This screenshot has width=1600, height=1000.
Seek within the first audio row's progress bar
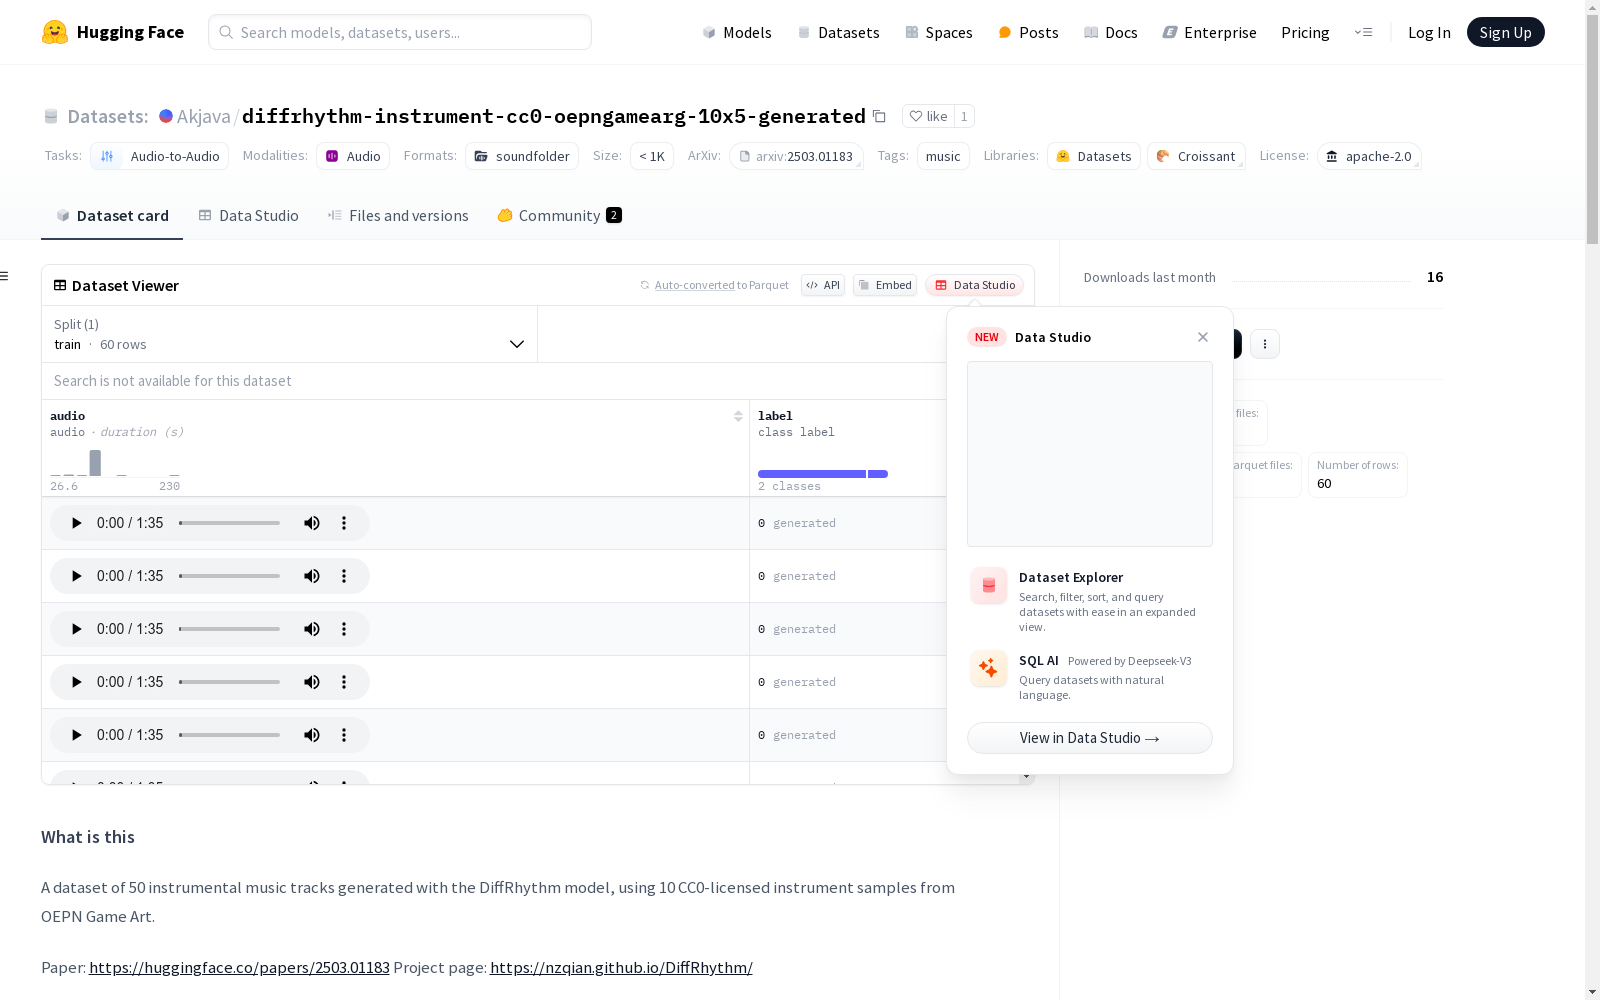[x=230, y=523]
